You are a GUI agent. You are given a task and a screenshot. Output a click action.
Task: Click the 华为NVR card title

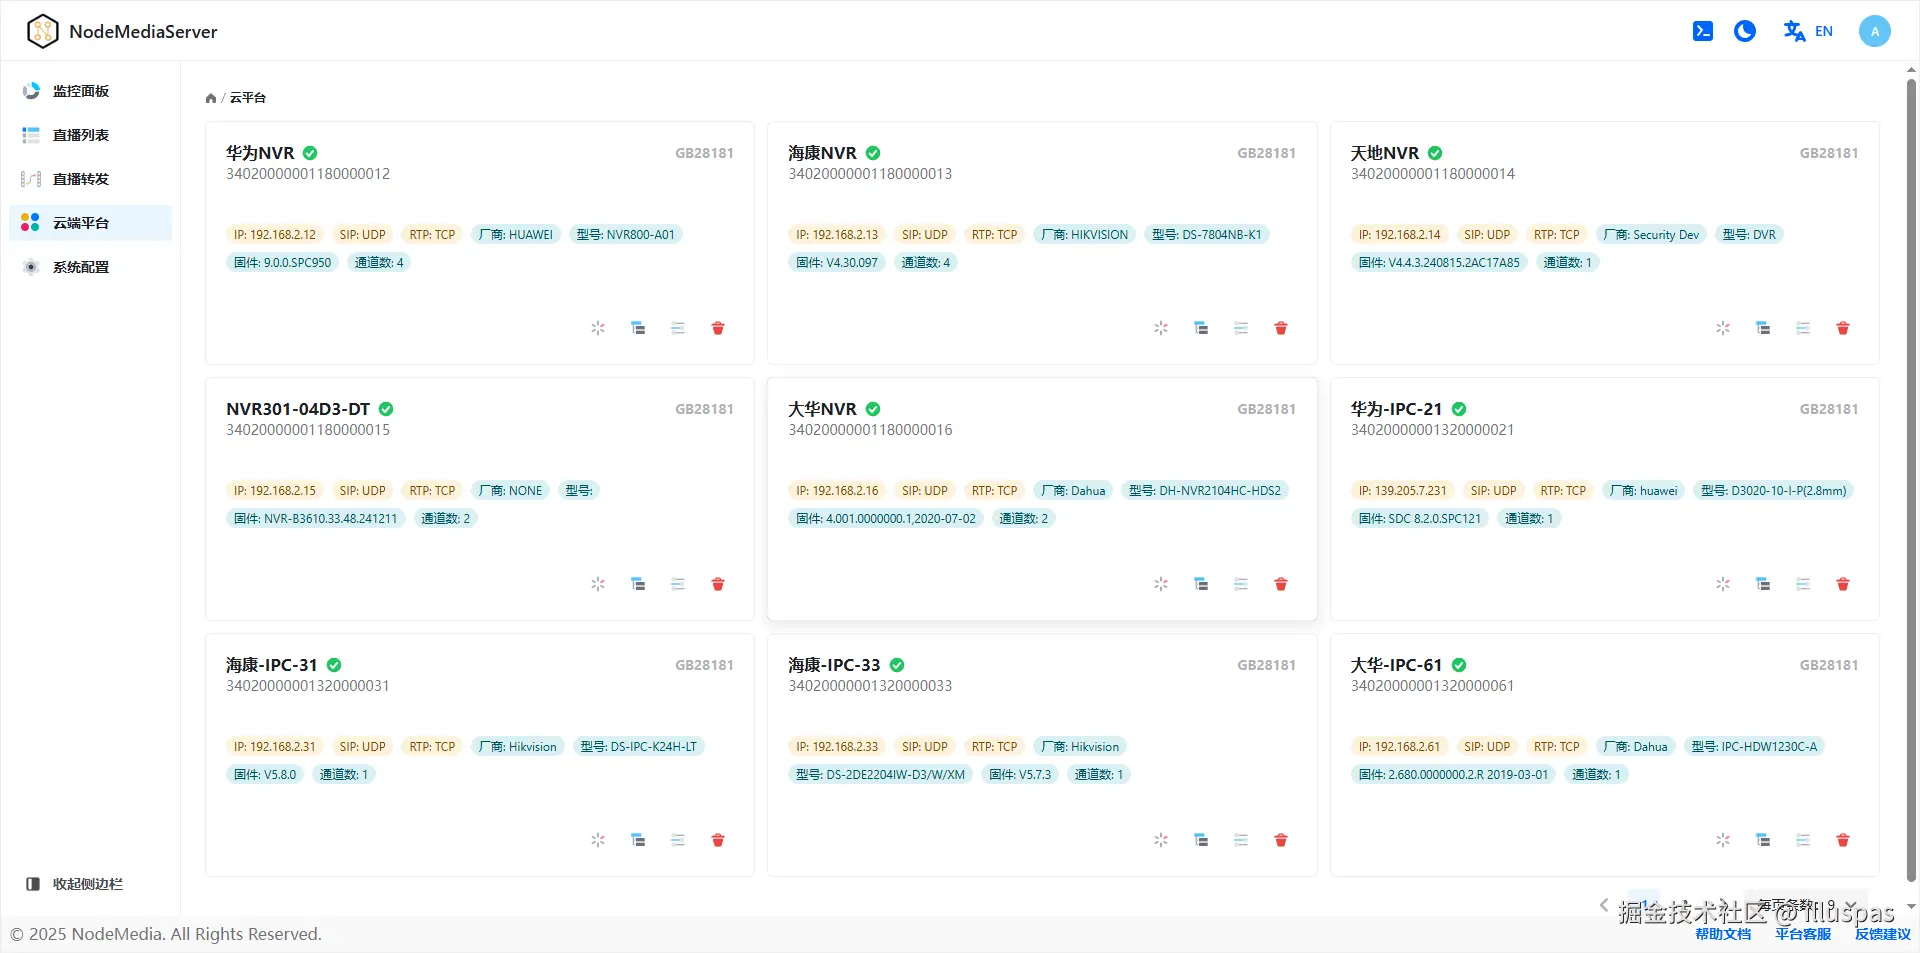(x=260, y=153)
